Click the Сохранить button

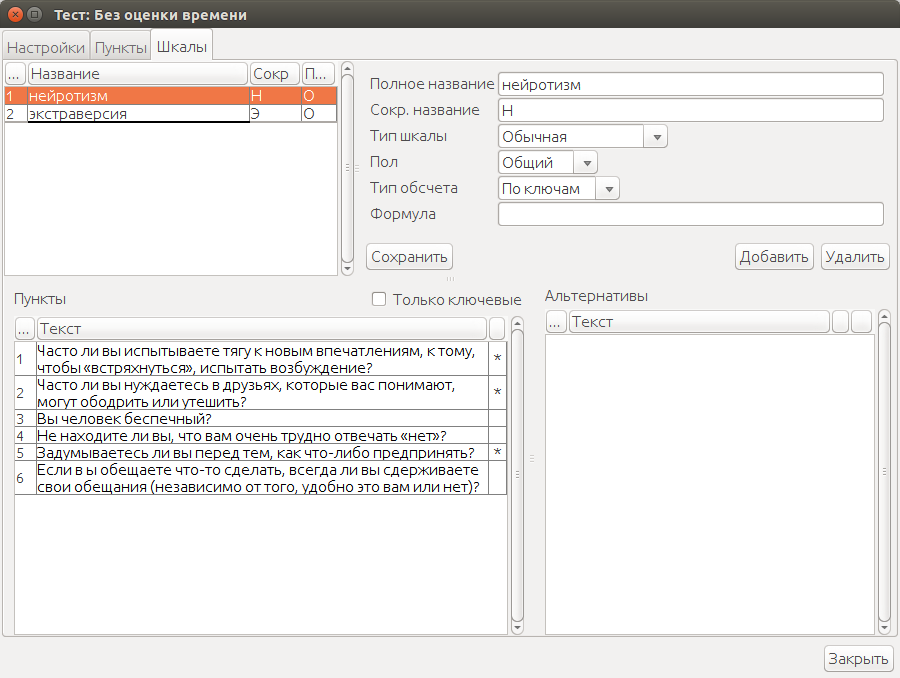pyautogui.click(x=409, y=257)
